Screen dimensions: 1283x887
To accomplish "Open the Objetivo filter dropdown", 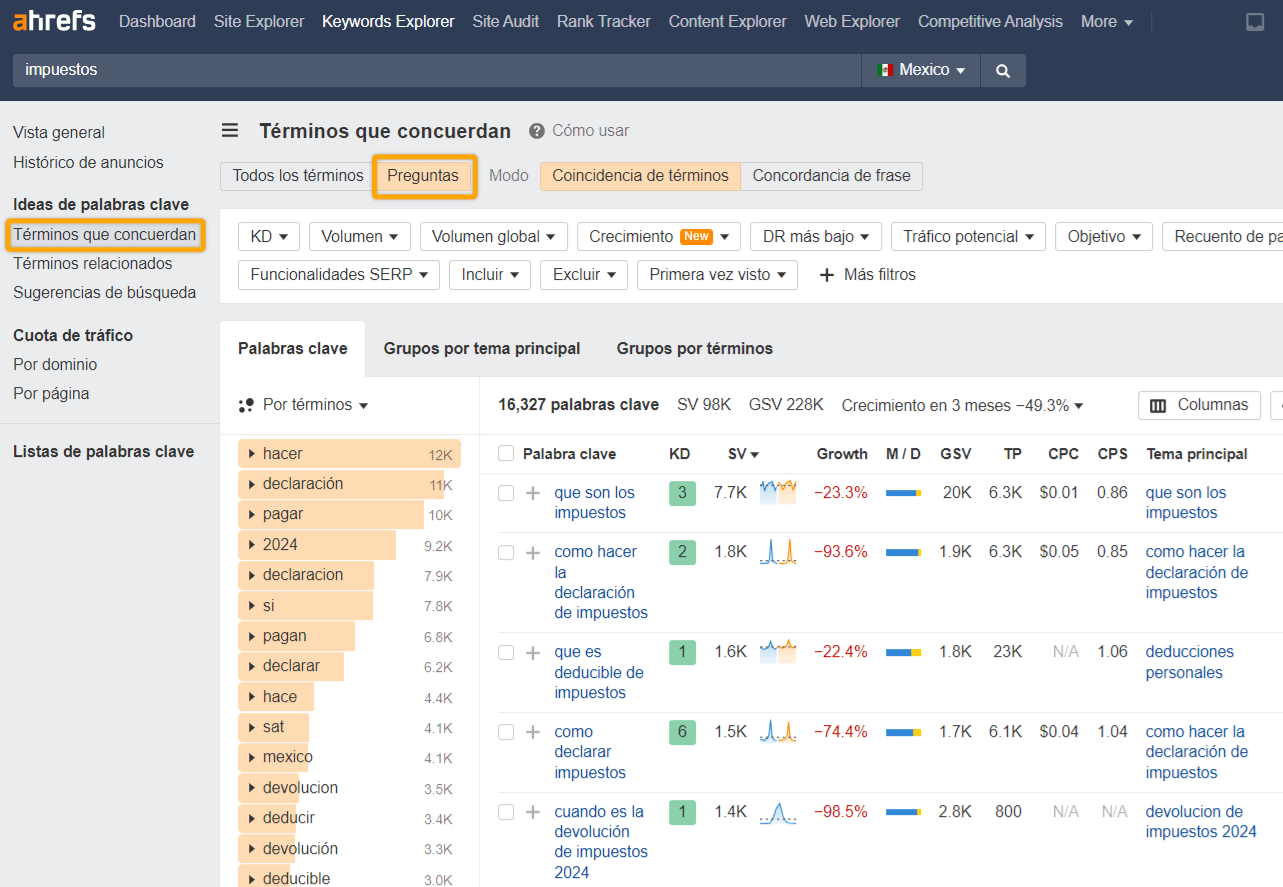I will [x=1103, y=236].
